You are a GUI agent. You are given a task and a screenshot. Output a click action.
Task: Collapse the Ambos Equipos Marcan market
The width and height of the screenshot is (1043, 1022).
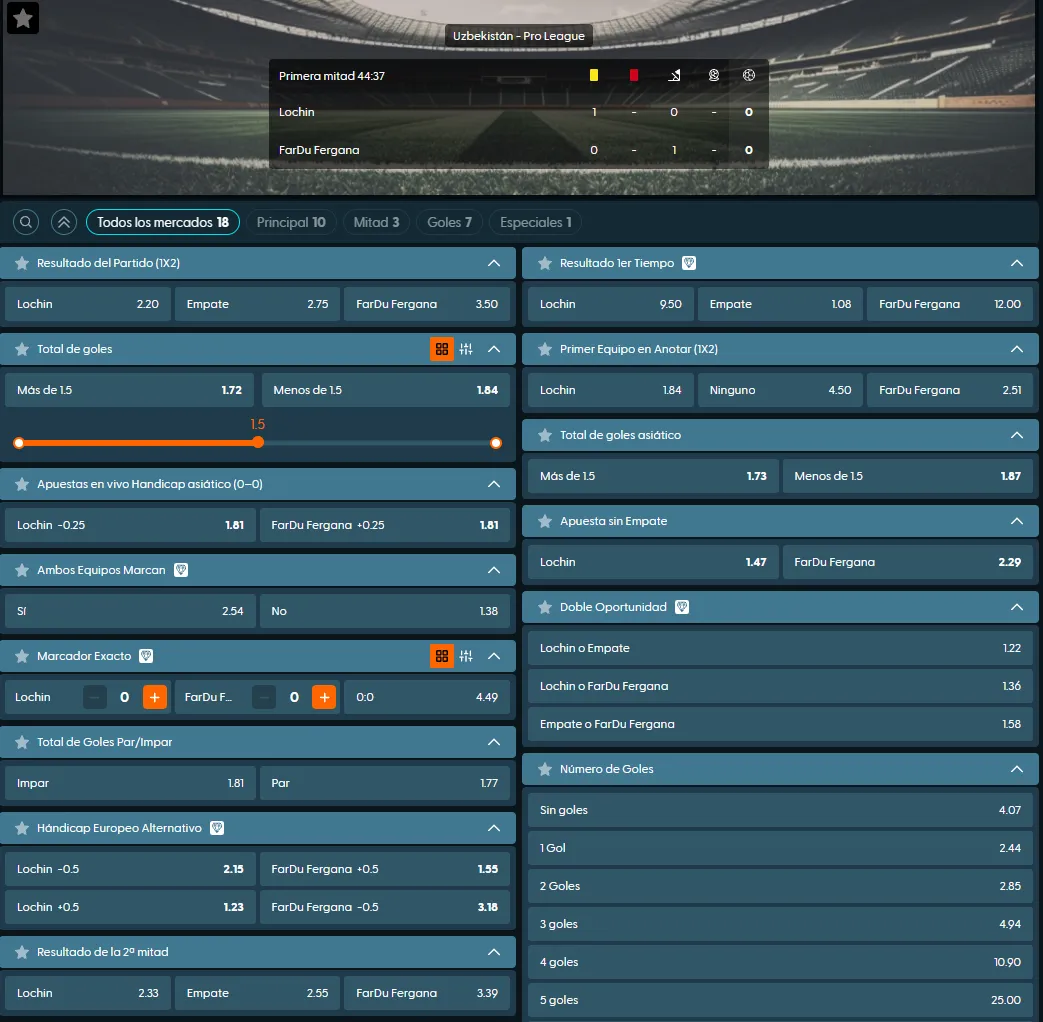494,570
